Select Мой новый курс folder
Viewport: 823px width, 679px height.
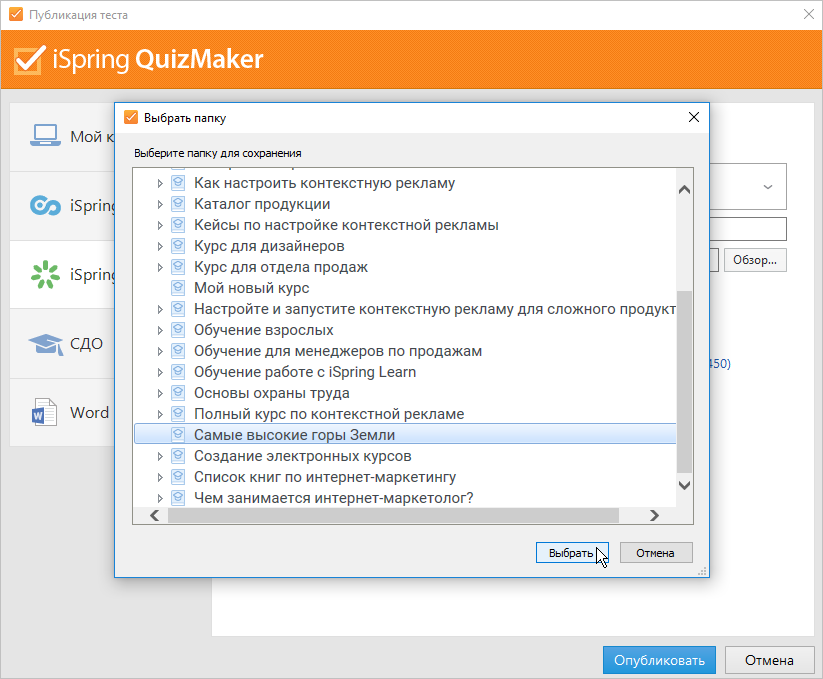tap(251, 288)
